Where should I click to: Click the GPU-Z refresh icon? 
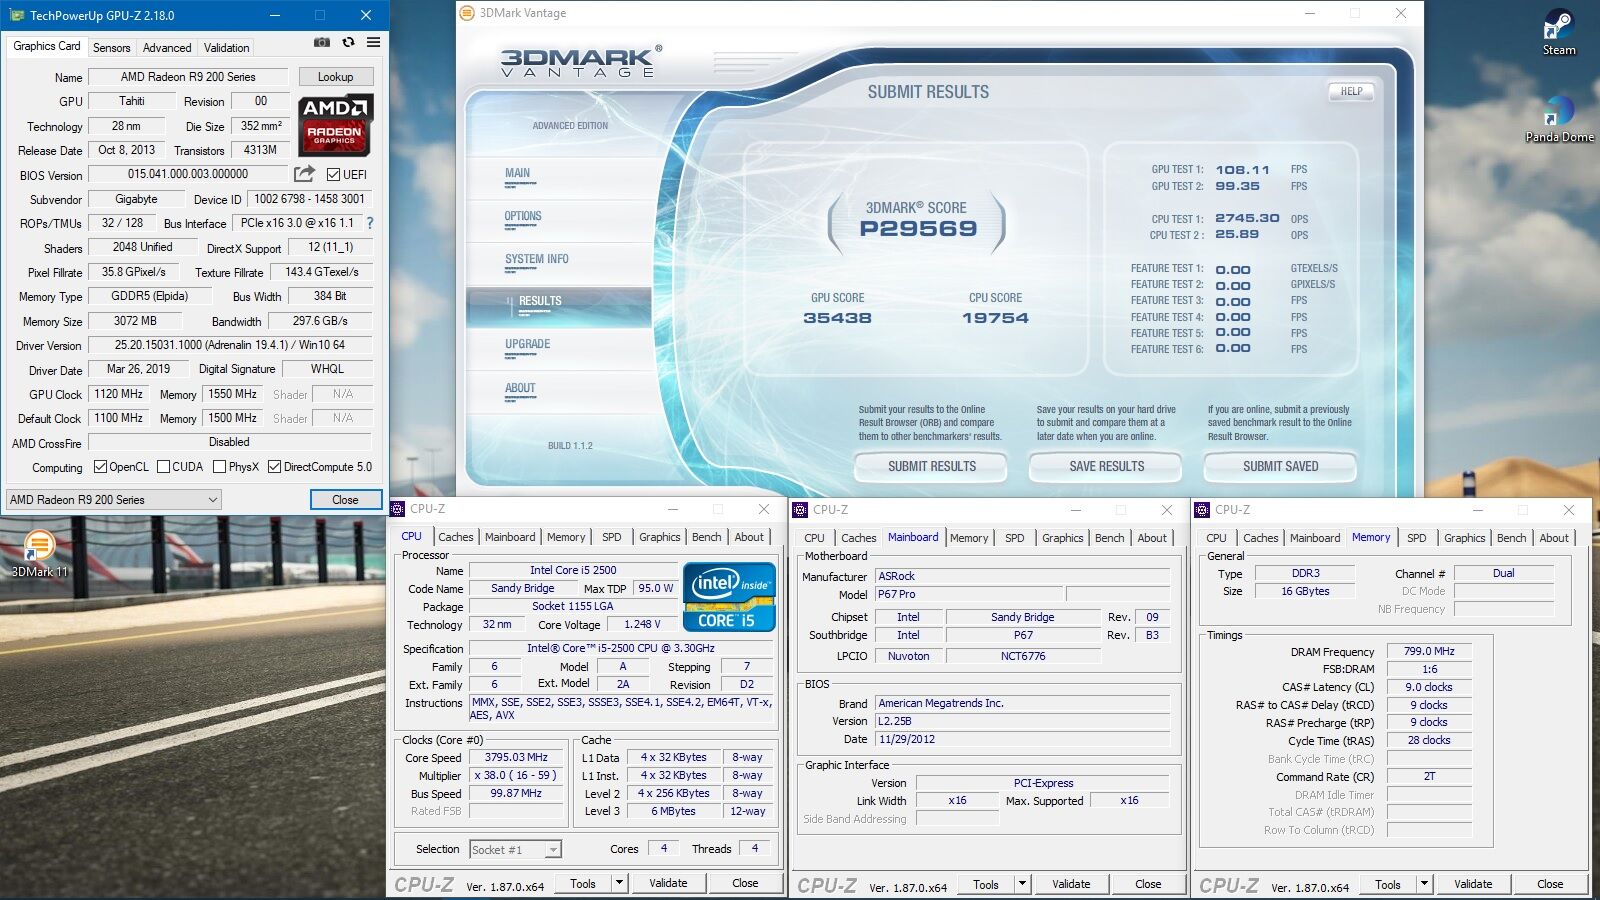coord(348,43)
